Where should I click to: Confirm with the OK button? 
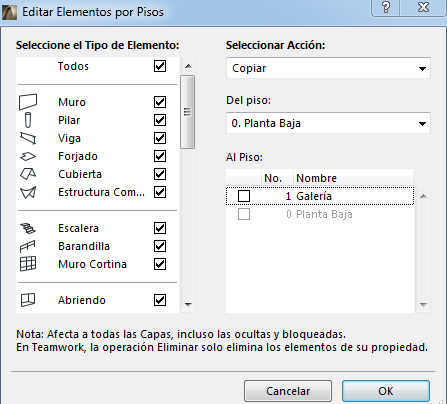[386, 391]
